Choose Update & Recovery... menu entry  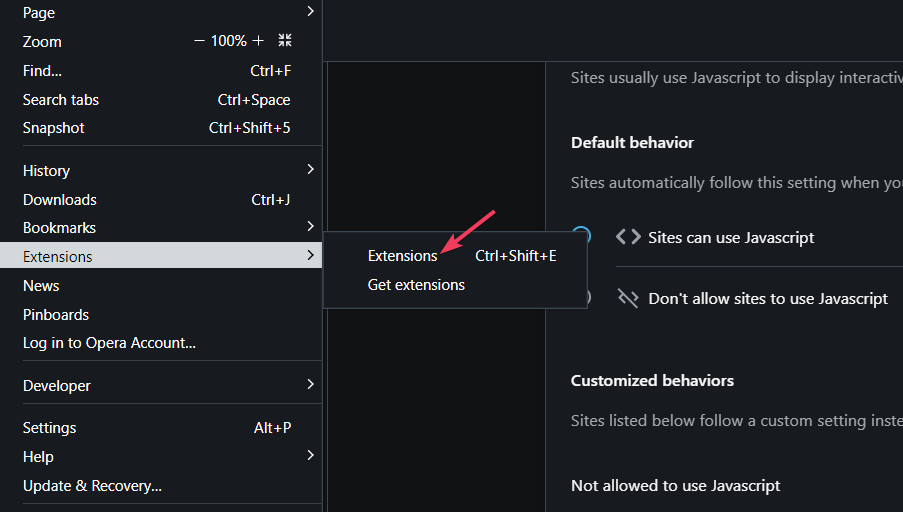pyautogui.click(x=161, y=486)
